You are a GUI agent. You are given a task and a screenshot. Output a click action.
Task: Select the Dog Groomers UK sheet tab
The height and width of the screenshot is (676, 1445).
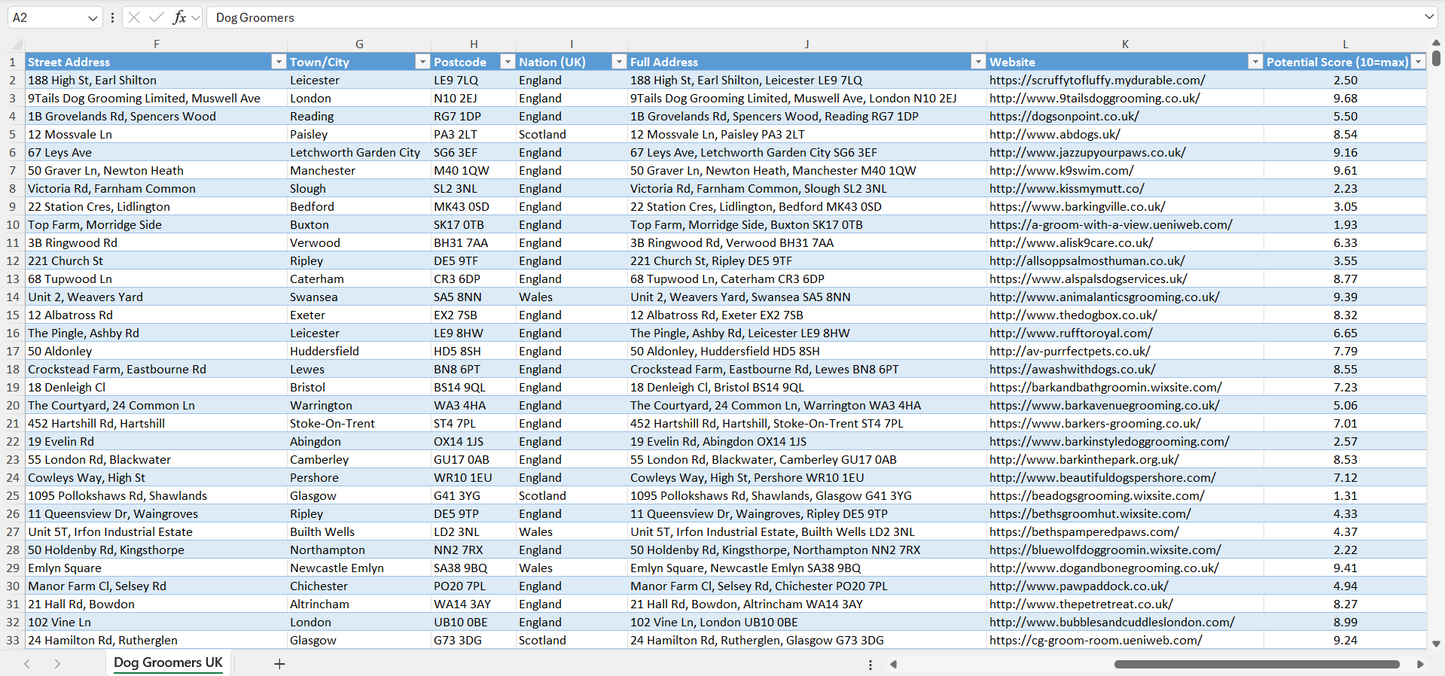(x=168, y=663)
